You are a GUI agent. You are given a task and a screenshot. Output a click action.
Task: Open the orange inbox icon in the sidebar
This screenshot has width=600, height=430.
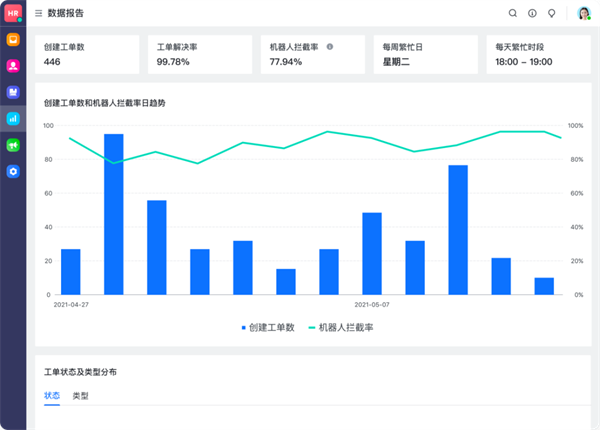tap(13, 40)
